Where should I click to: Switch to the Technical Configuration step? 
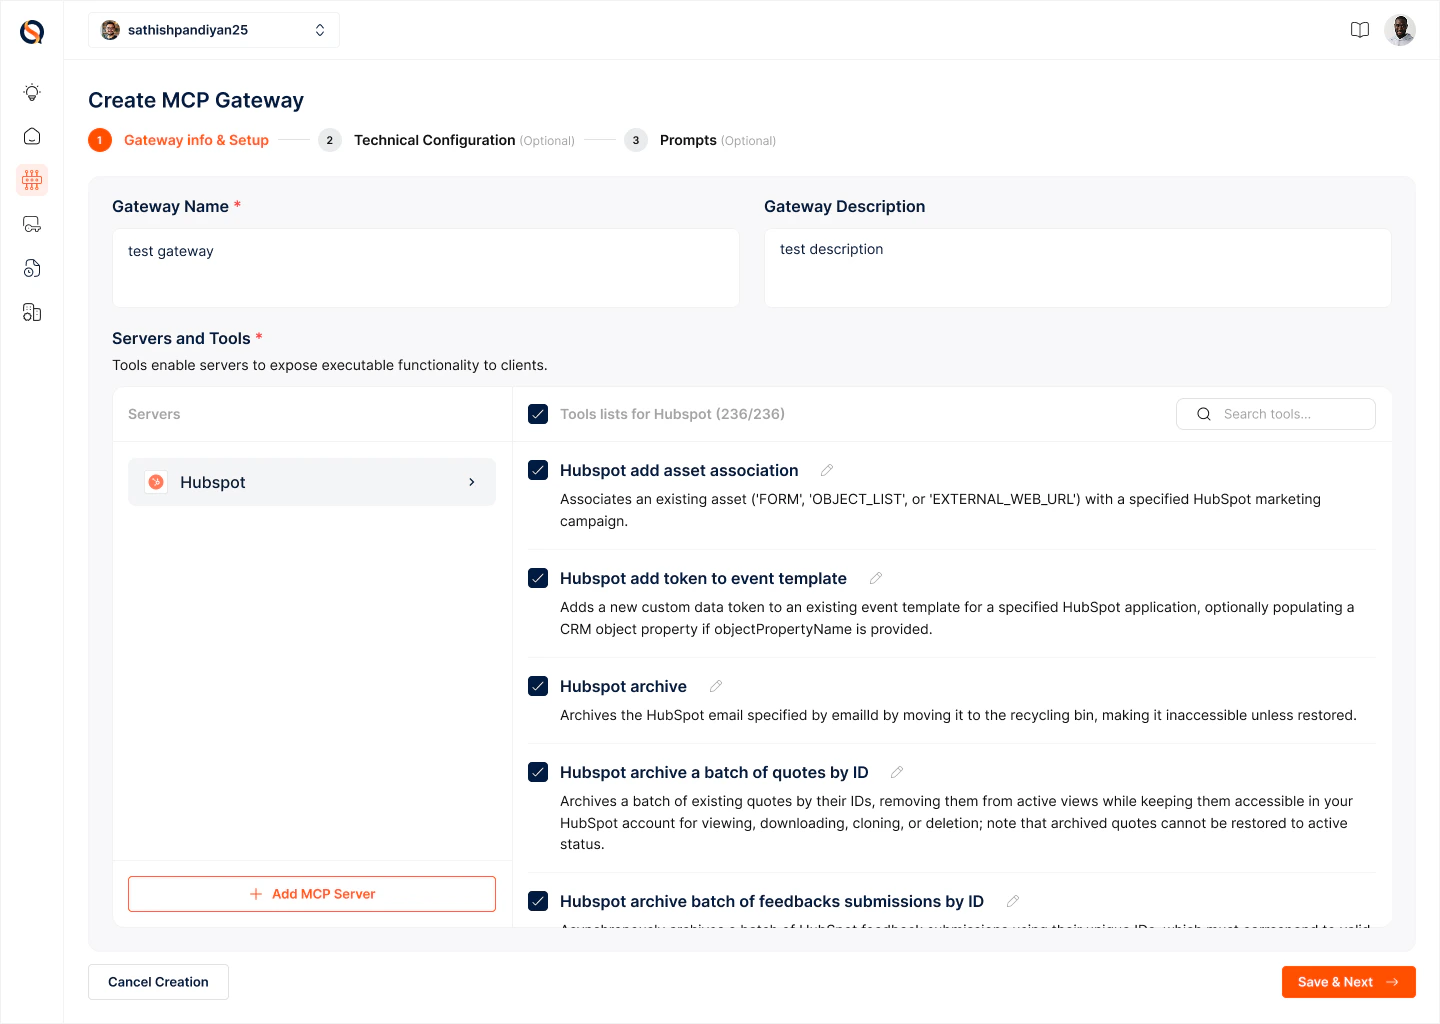[x=434, y=140]
